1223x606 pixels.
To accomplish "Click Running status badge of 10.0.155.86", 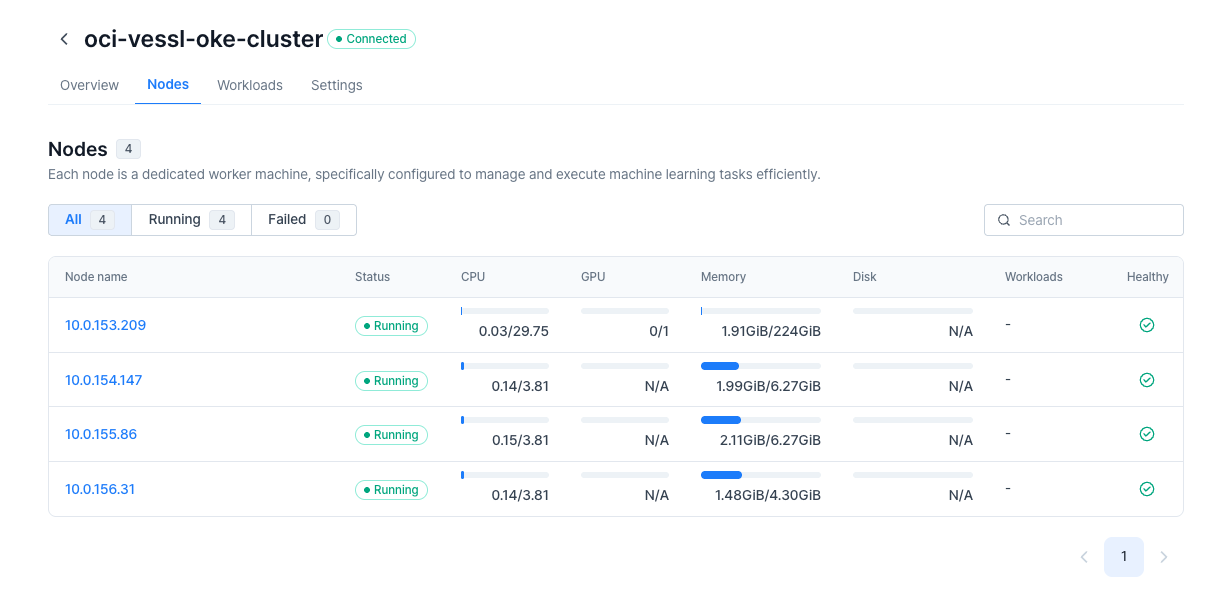I will click(x=391, y=435).
